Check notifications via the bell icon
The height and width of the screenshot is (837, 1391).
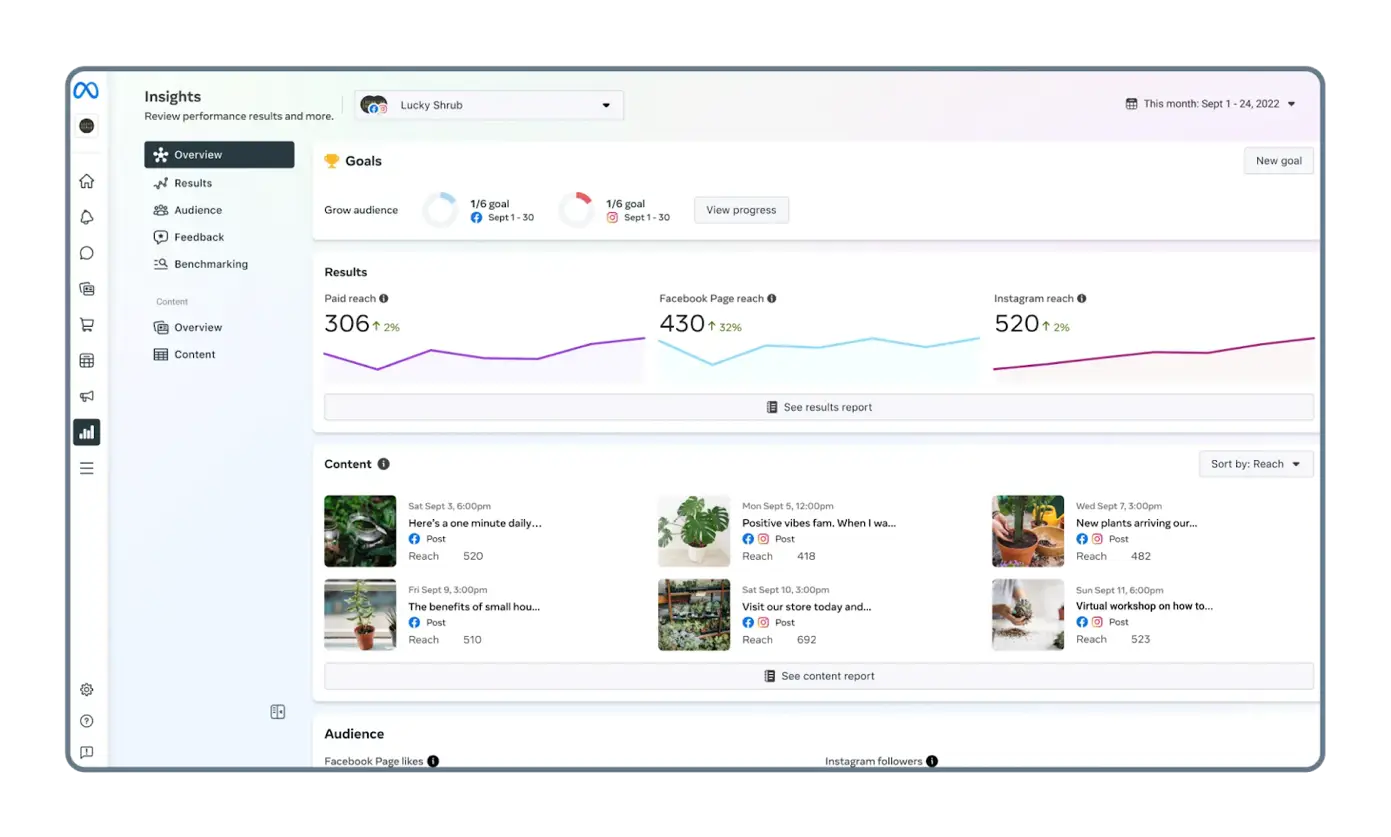(87, 217)
